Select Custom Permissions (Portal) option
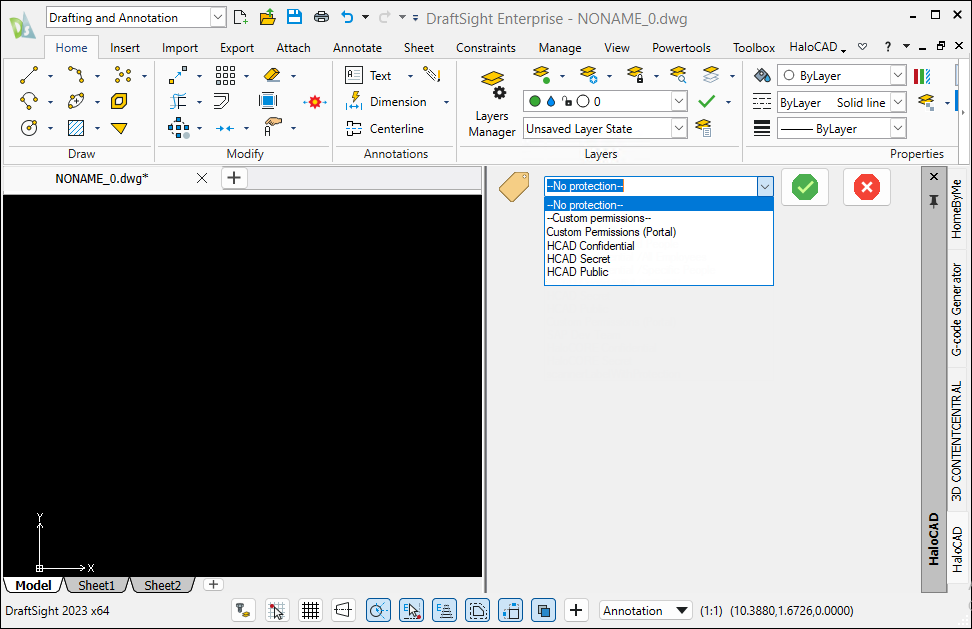 click(x=611, y=232)
